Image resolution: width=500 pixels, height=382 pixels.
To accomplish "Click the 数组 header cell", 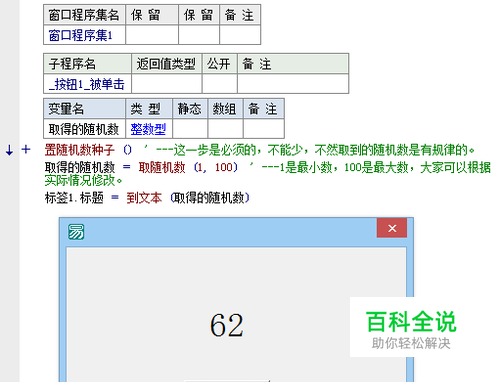I will point(225,109).
